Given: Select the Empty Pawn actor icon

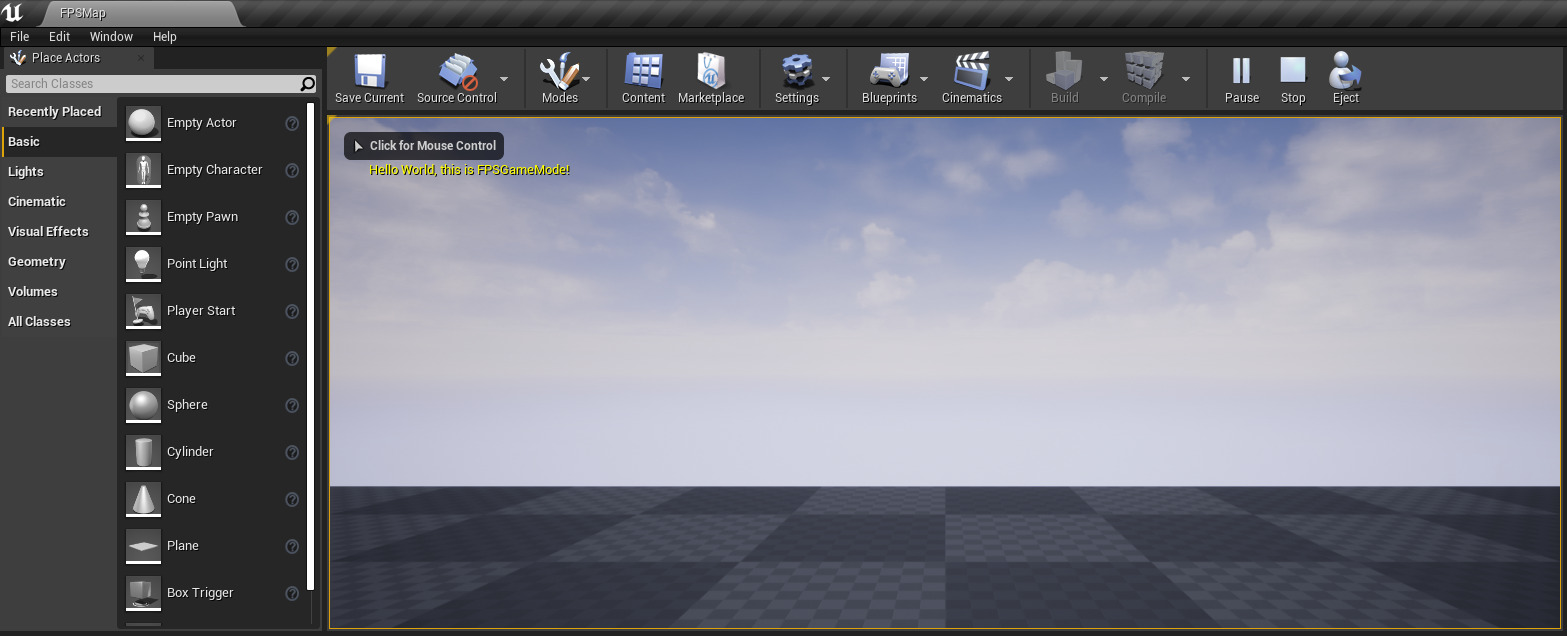Looking at the screenshot, I should (144, 217).
